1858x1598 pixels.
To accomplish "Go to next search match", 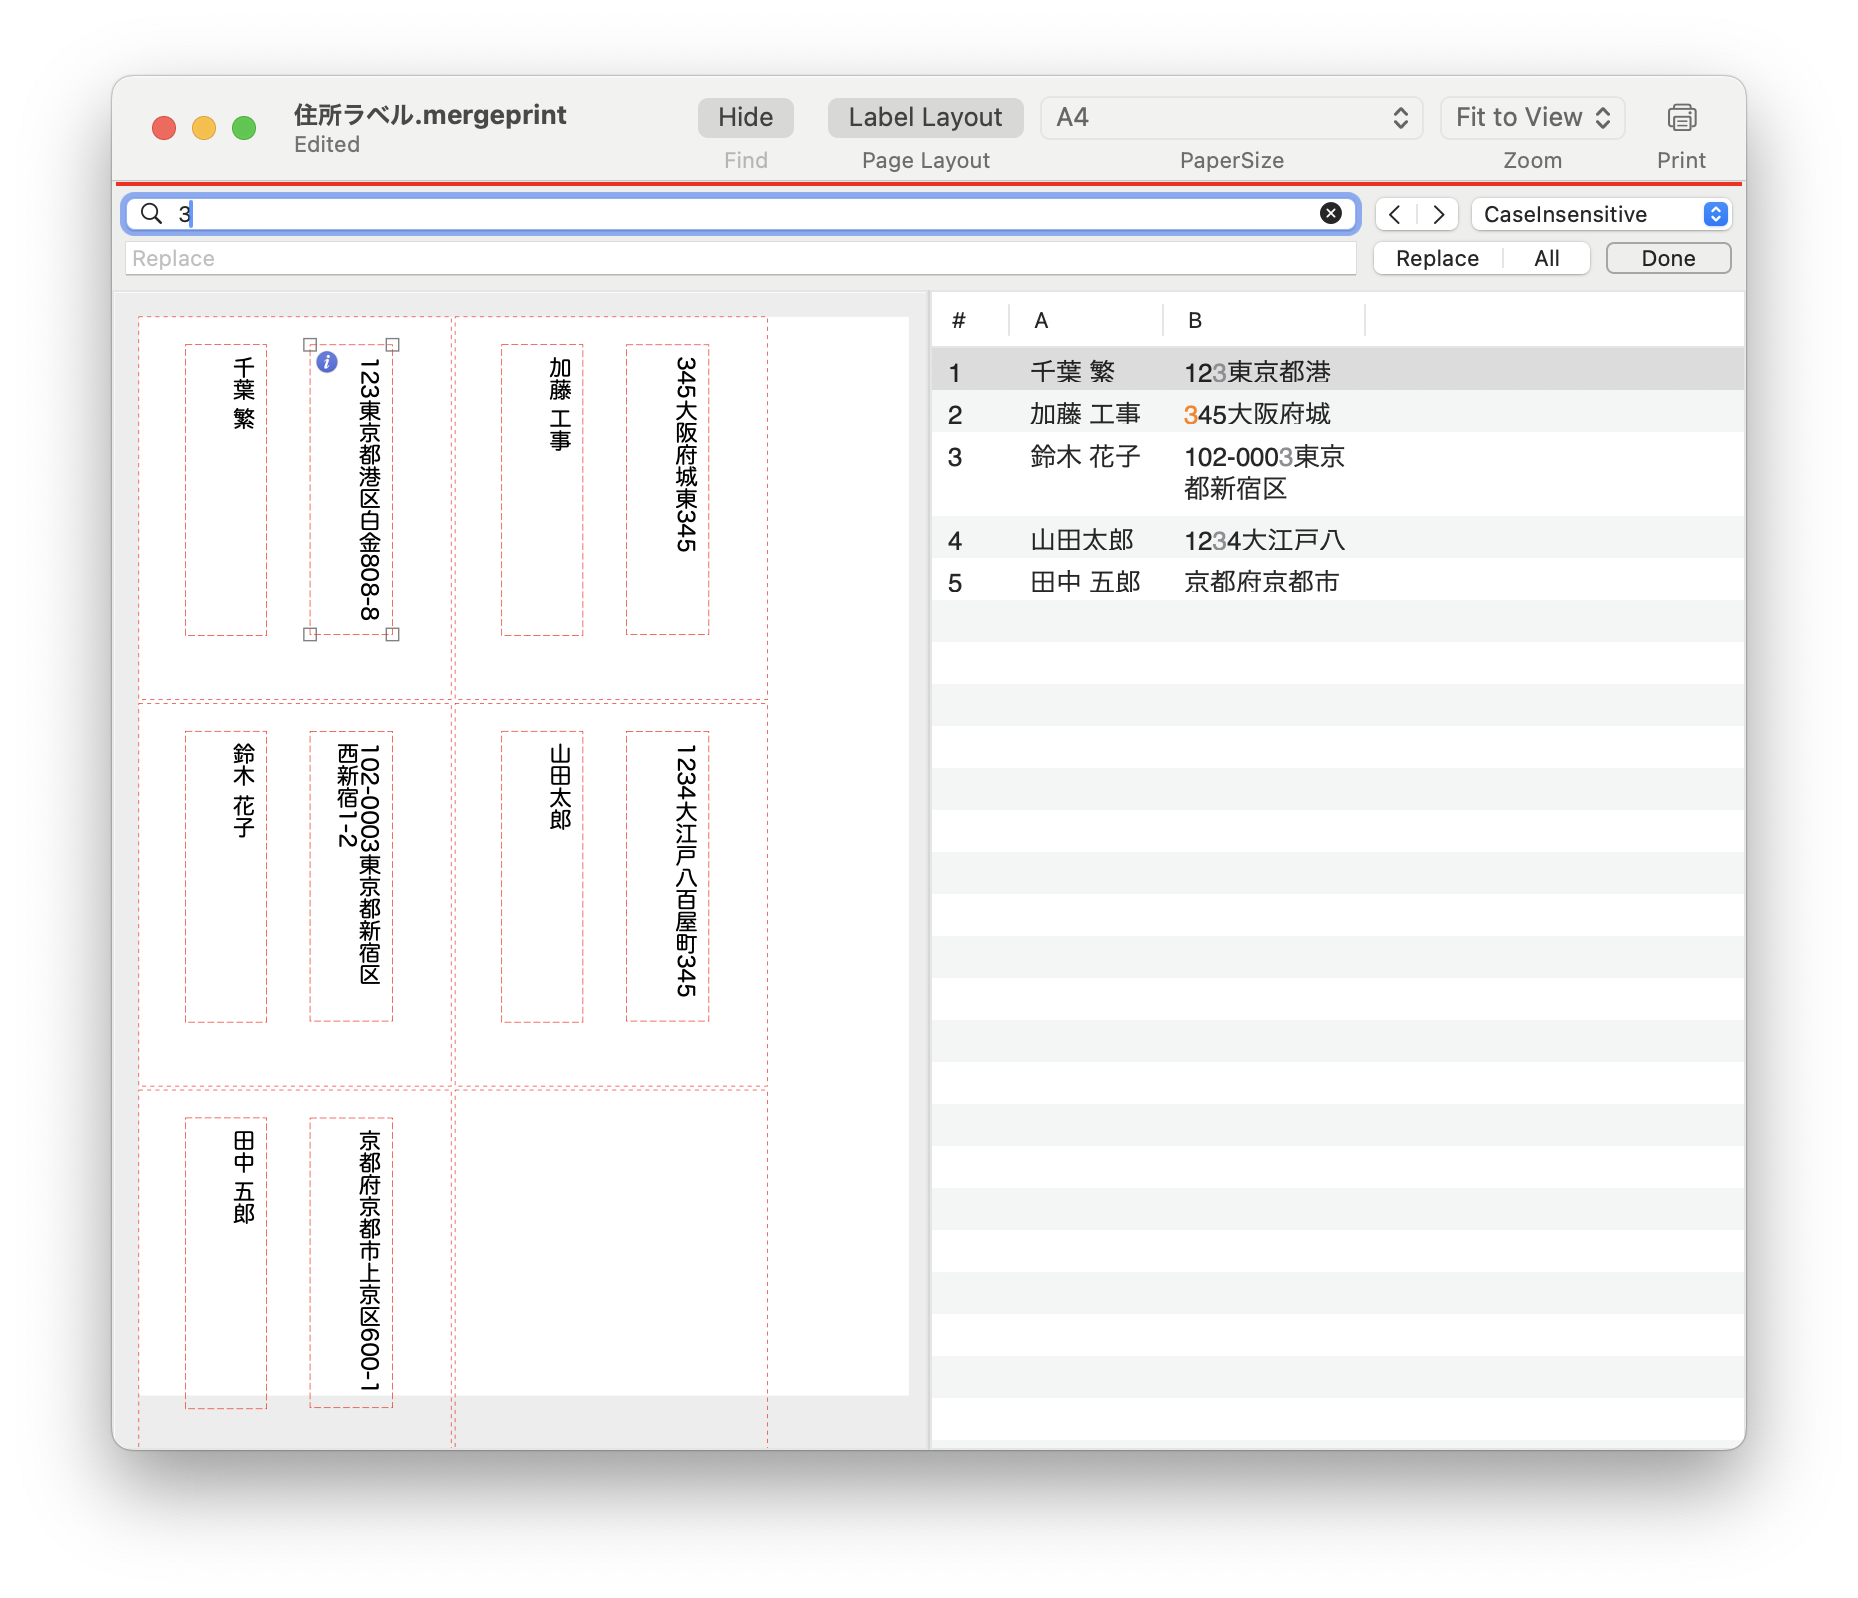I will [x=1438, y=214].
